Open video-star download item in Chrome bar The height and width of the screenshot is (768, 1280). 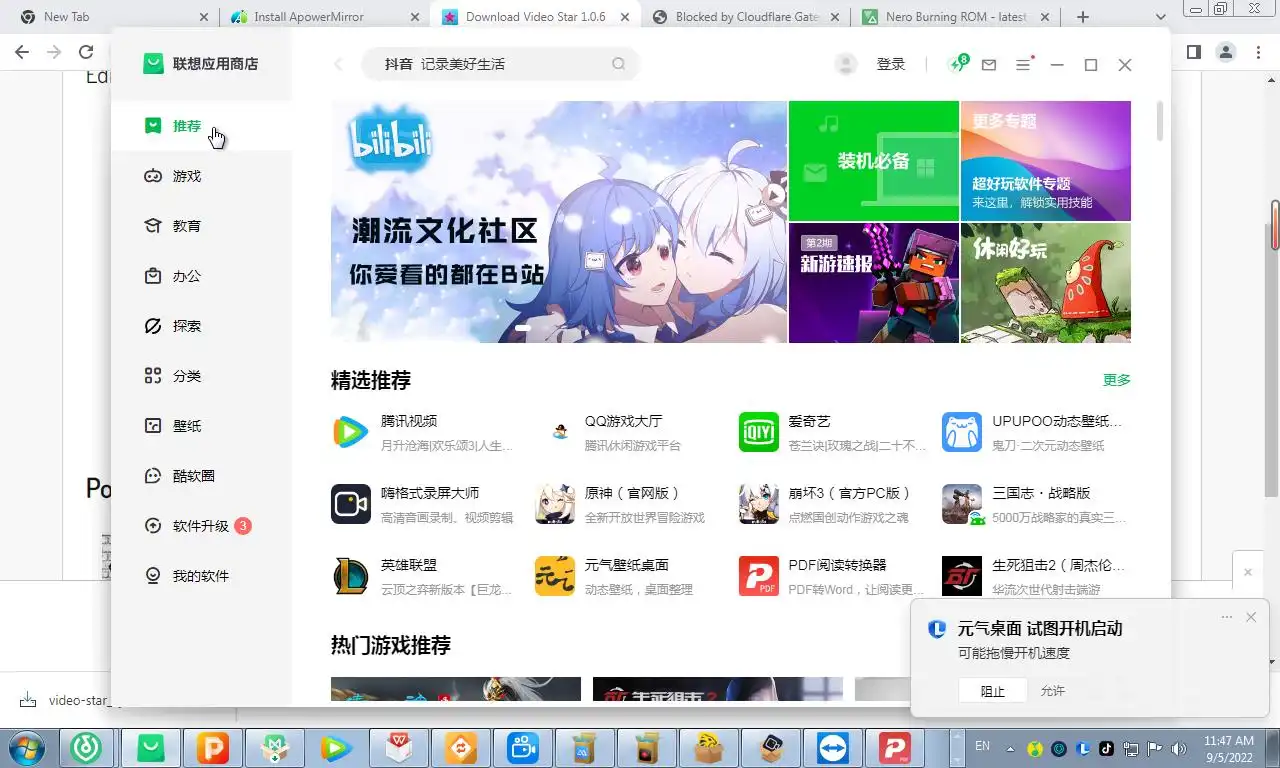pyautogui.click(x=80, y=700)
